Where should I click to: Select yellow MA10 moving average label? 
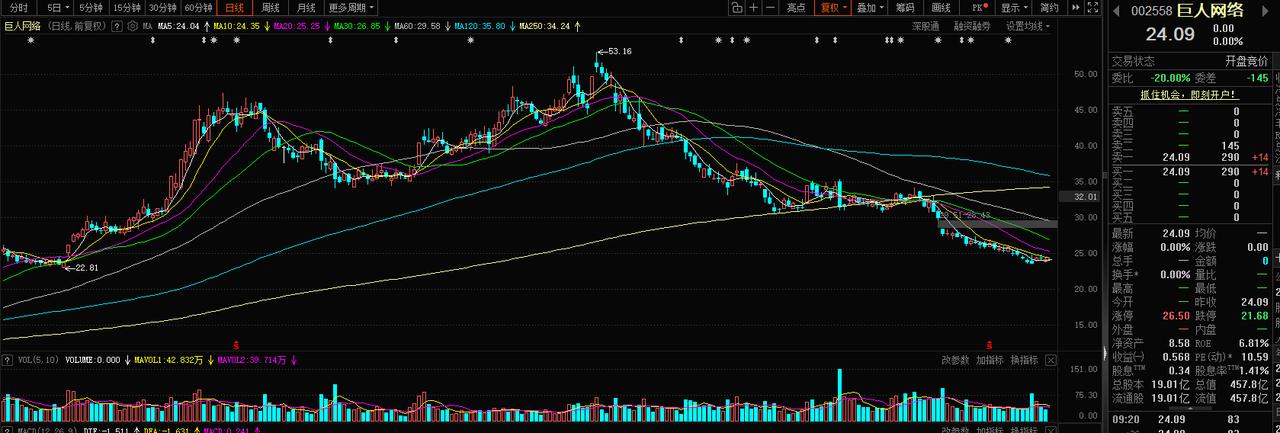point(236,26)
